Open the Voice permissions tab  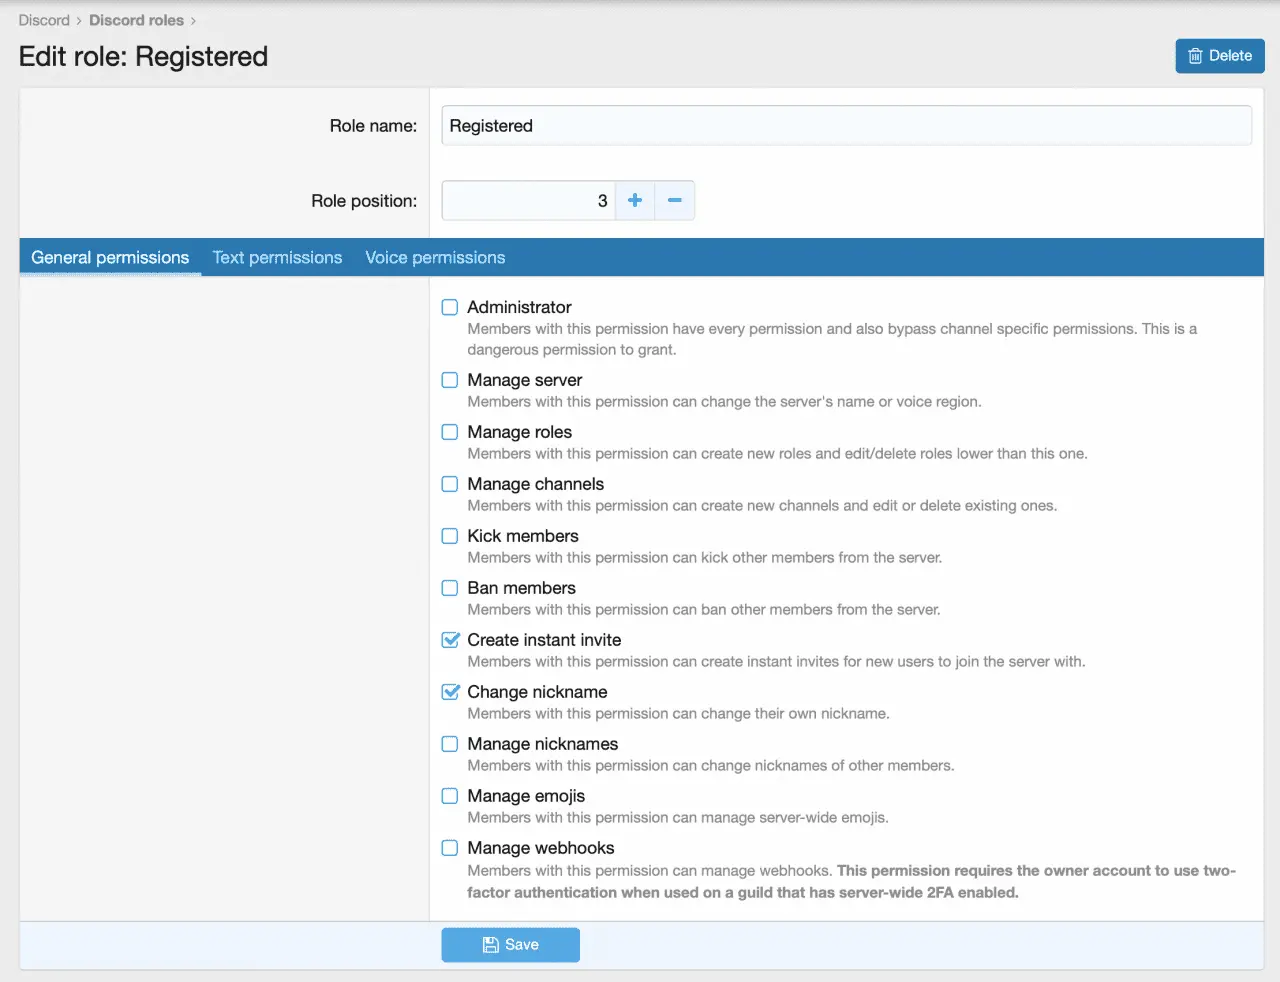click(x=435, y=258)
